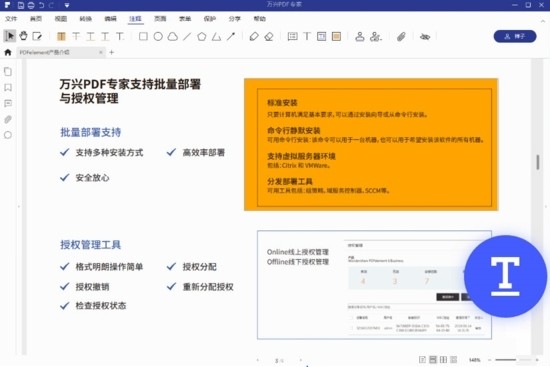This screenshot has height=367, width=550.
Task: Switch to the 页面 tab
Action: 160,19
